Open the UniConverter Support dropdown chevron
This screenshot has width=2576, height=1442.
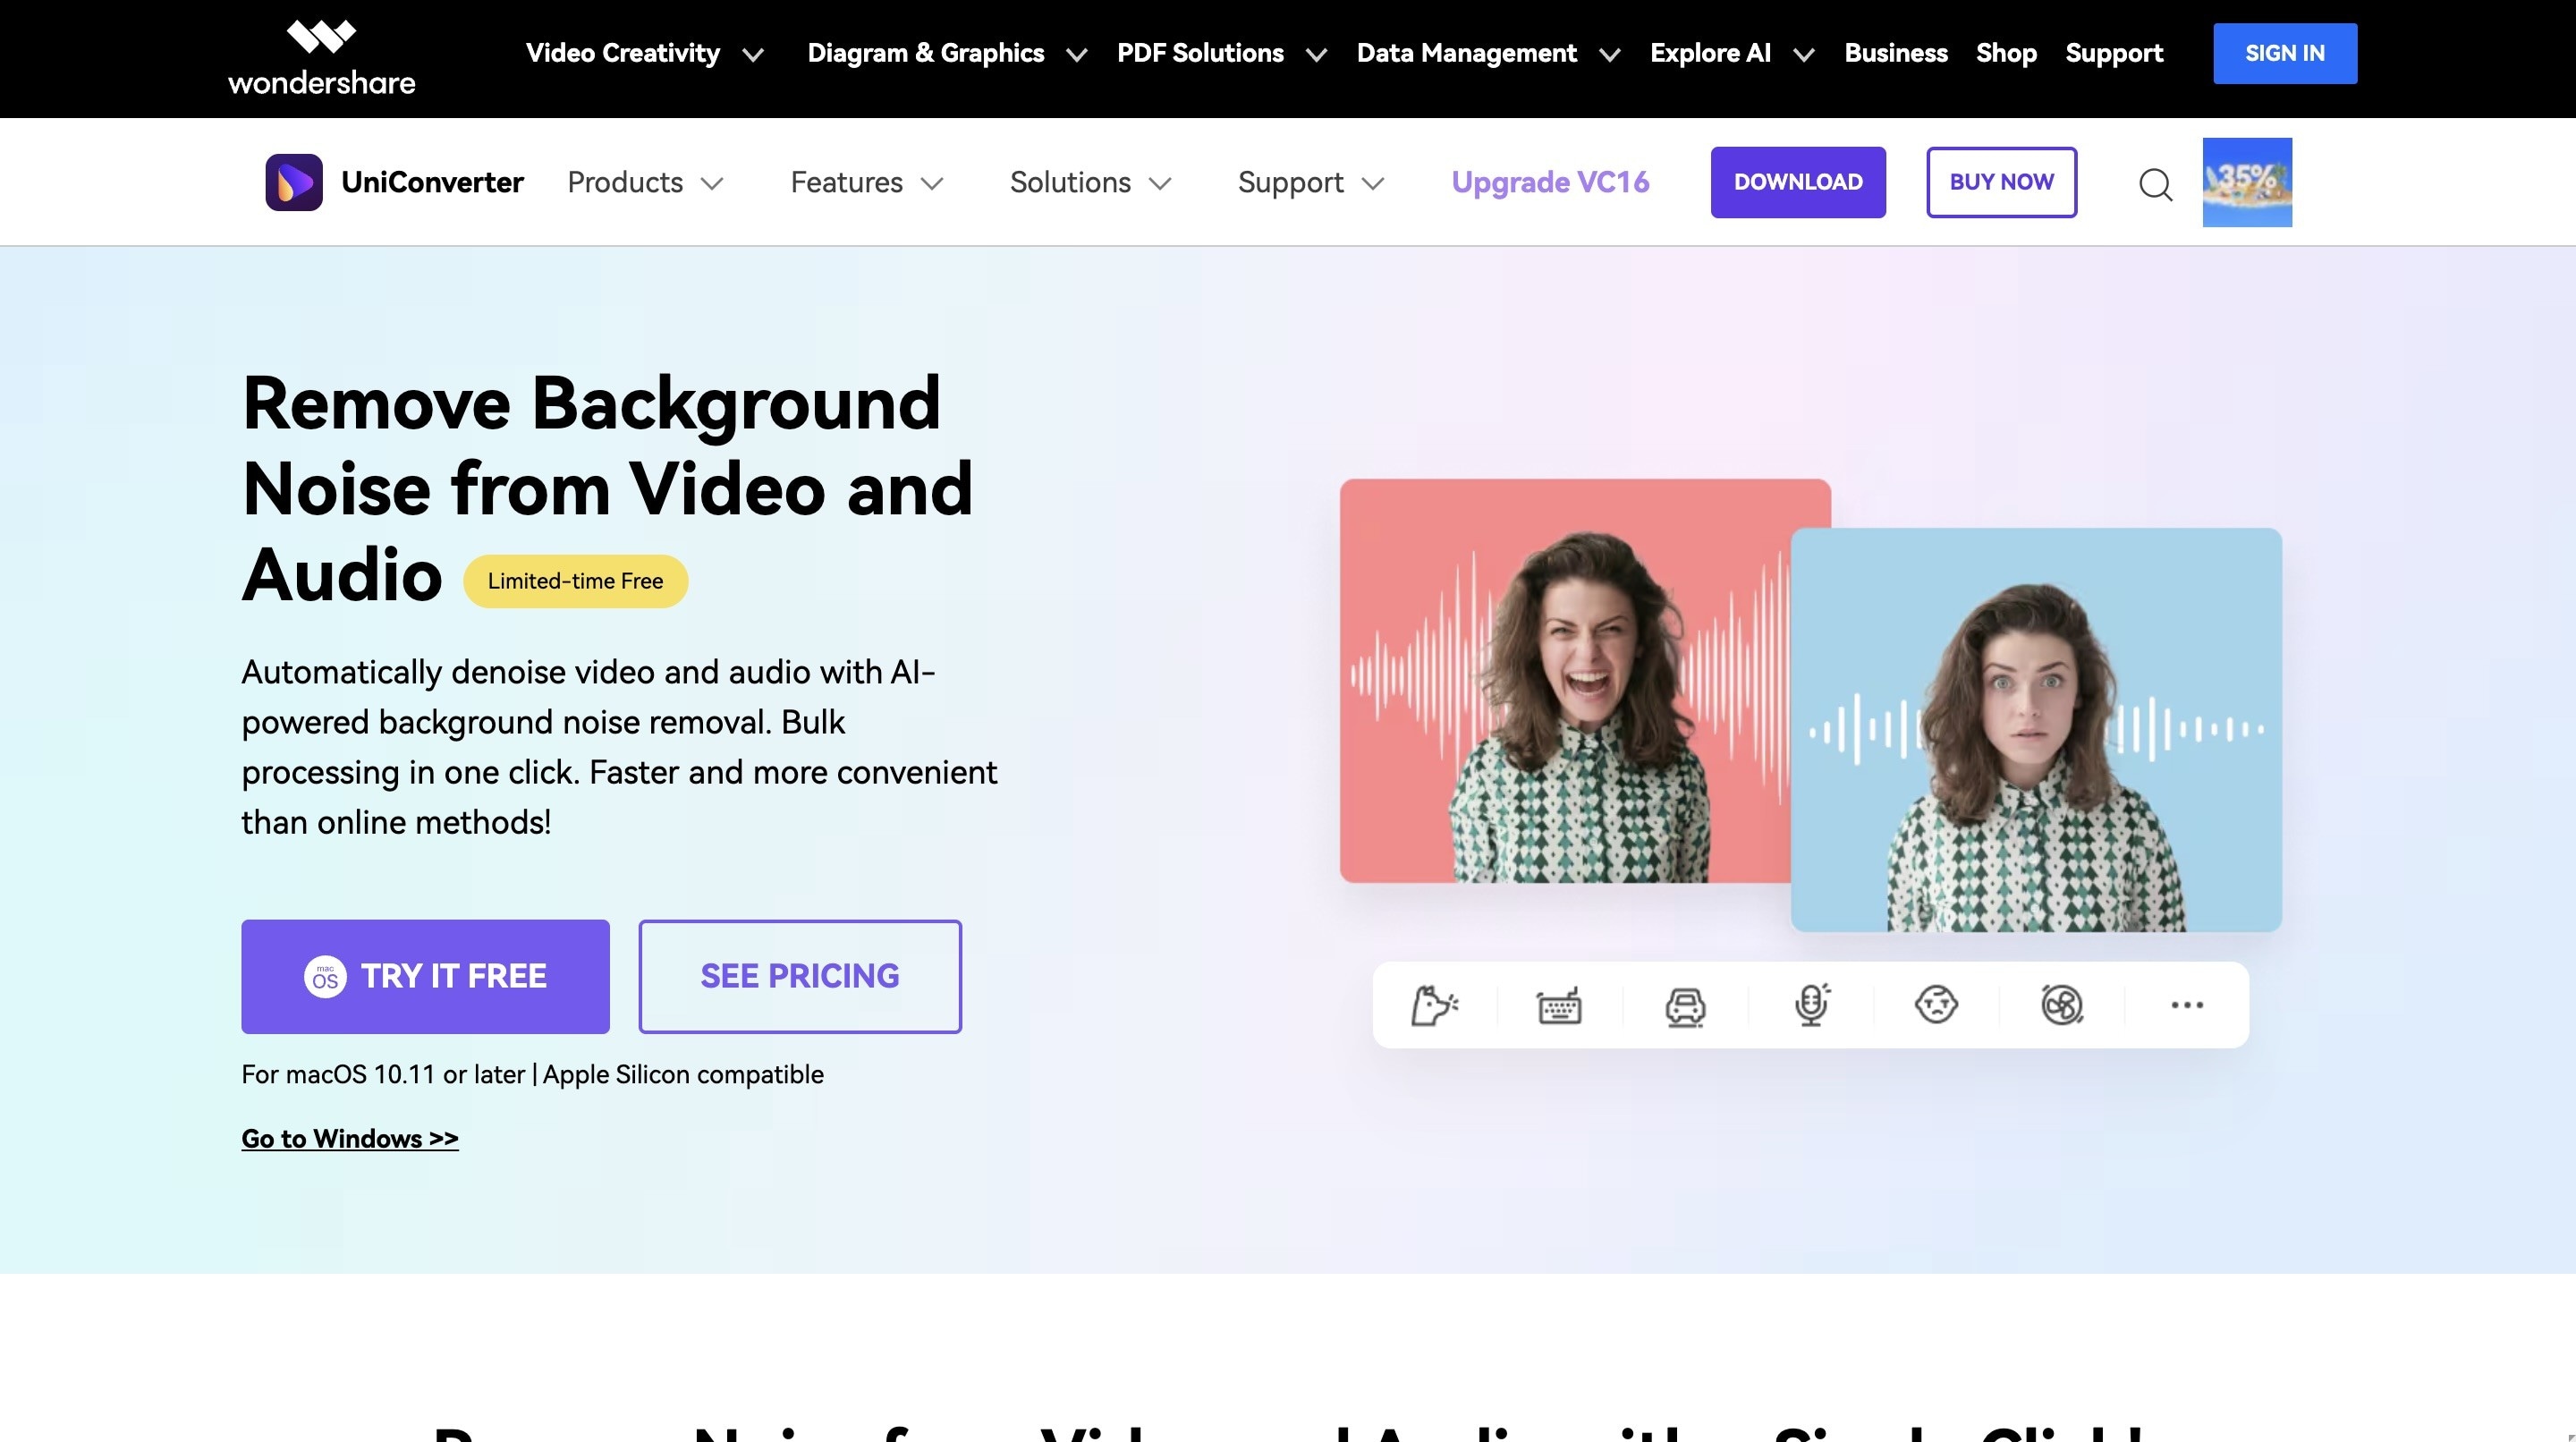pyautogui.click(x=1373, y=184)
